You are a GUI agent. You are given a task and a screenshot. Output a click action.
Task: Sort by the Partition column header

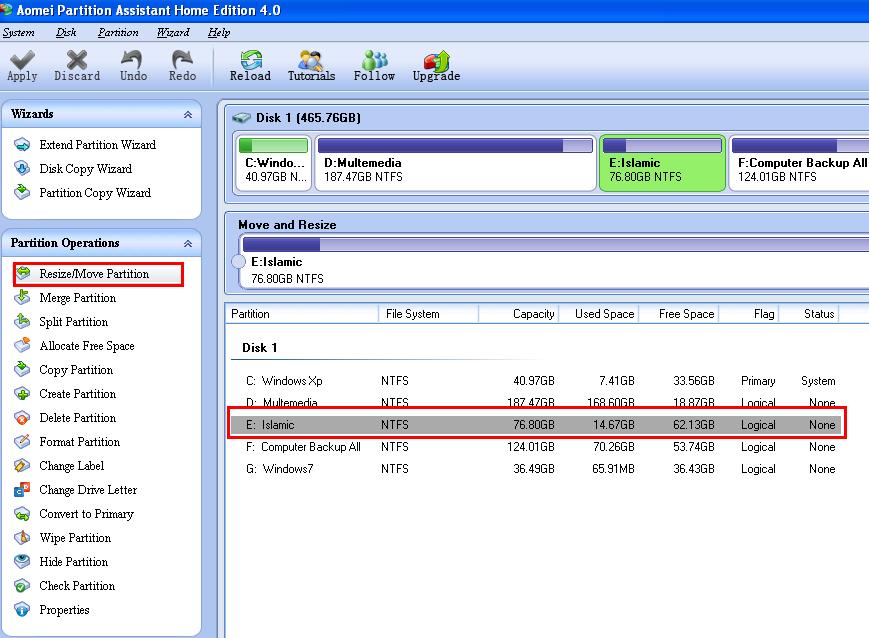click(302, 314)
